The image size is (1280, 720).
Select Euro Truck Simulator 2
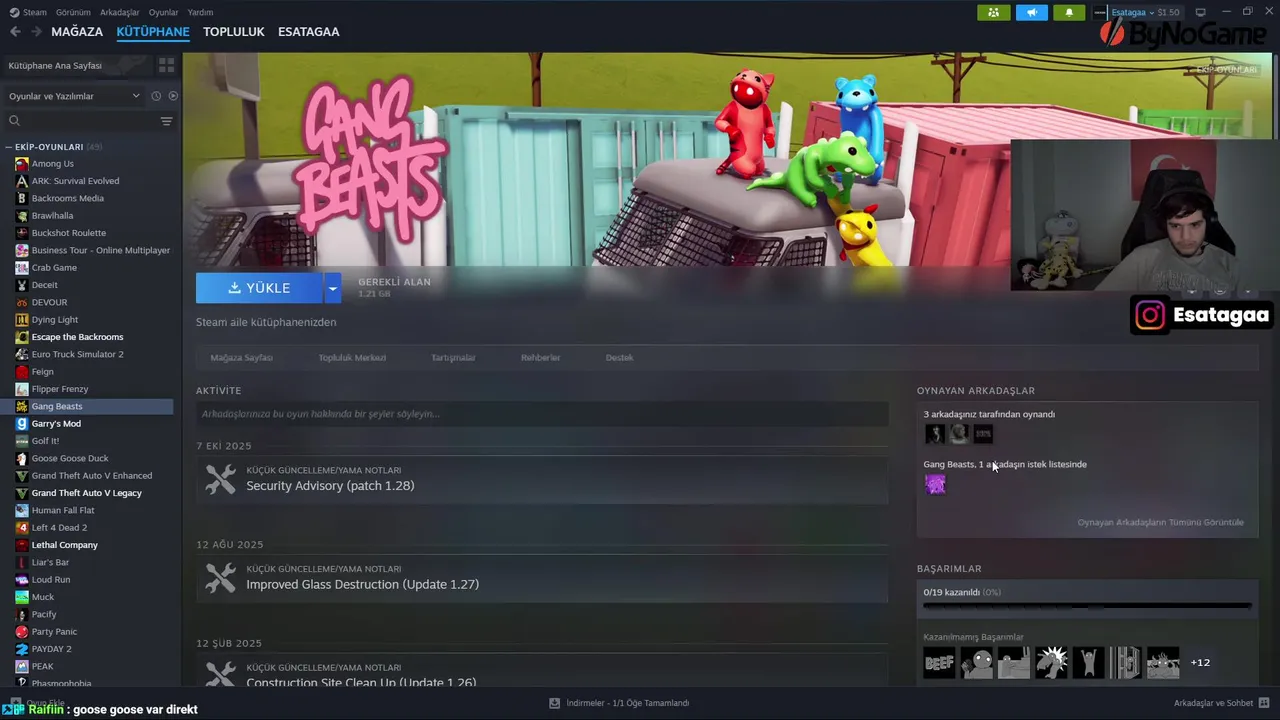point(77,354)
